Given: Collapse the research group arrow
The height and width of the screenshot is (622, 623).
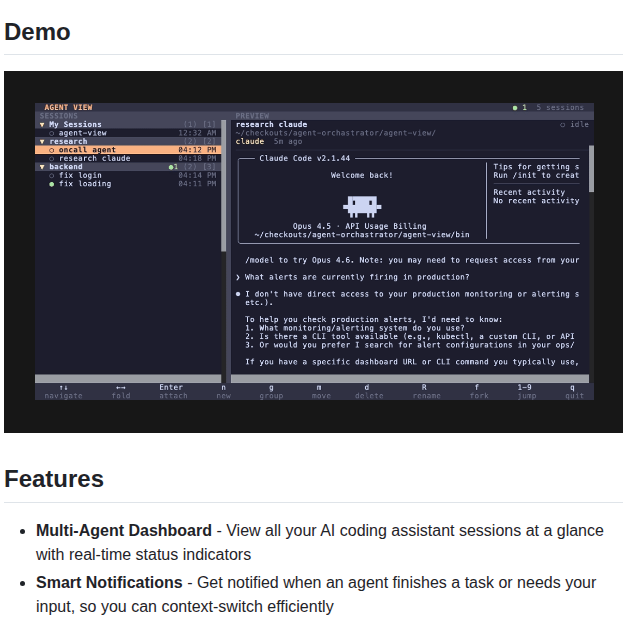Looking at the screenshot, I should [42, 141].
